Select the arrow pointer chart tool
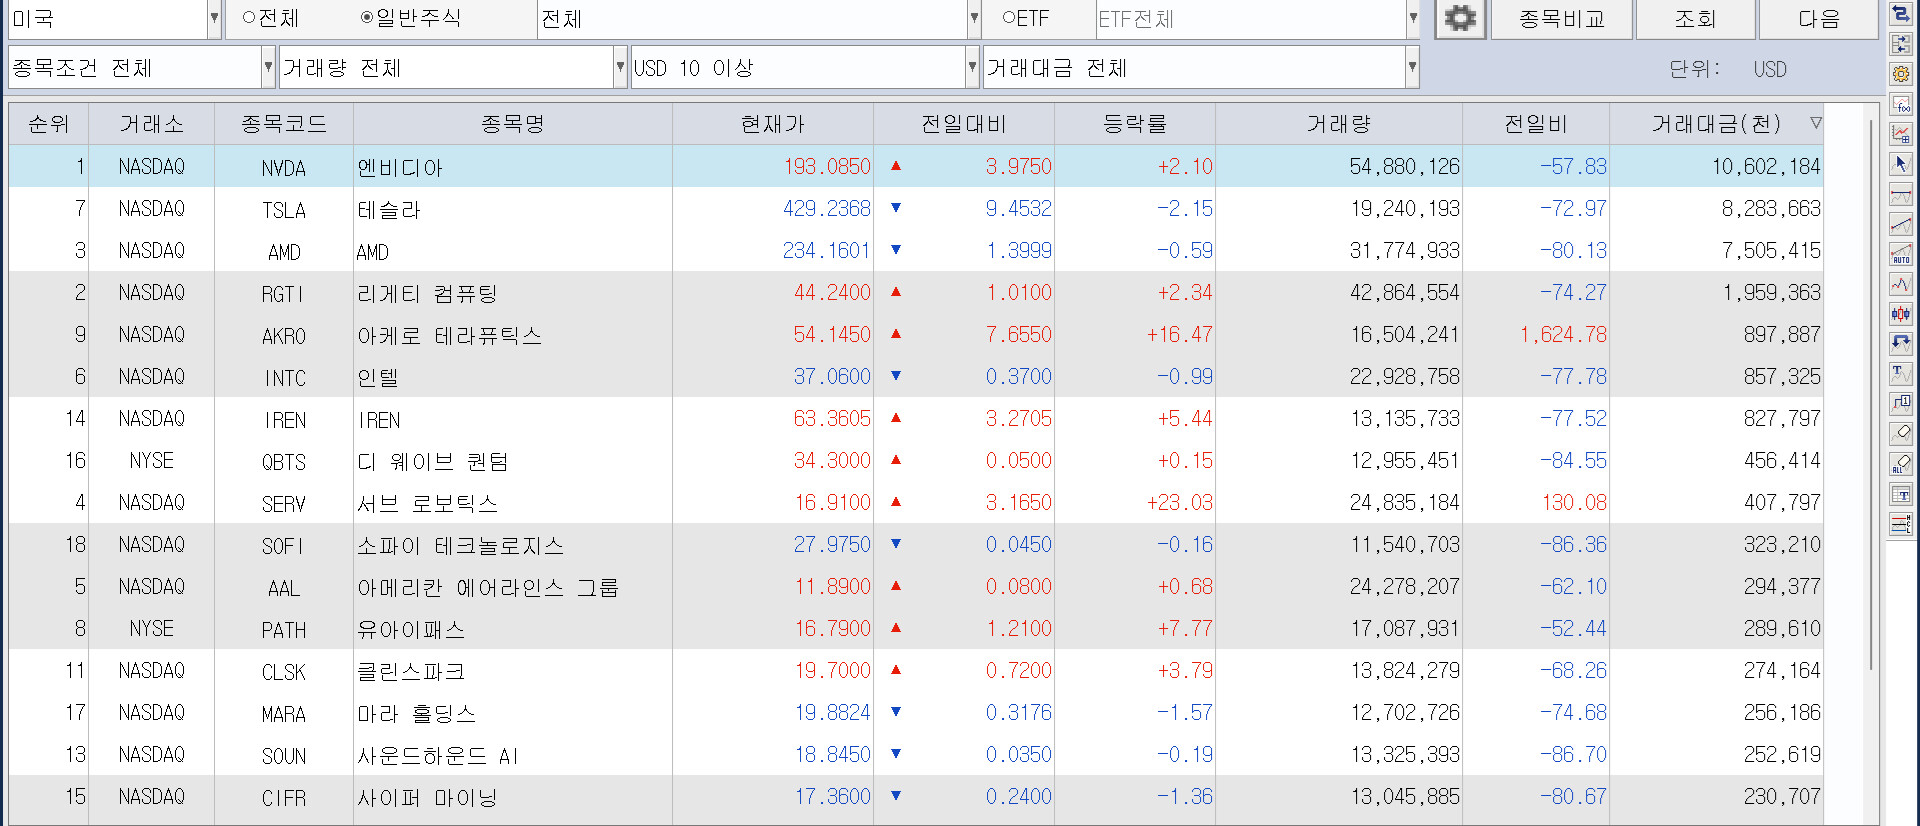The height and width of the screenshot is (826, 1920). [1900, 164]
